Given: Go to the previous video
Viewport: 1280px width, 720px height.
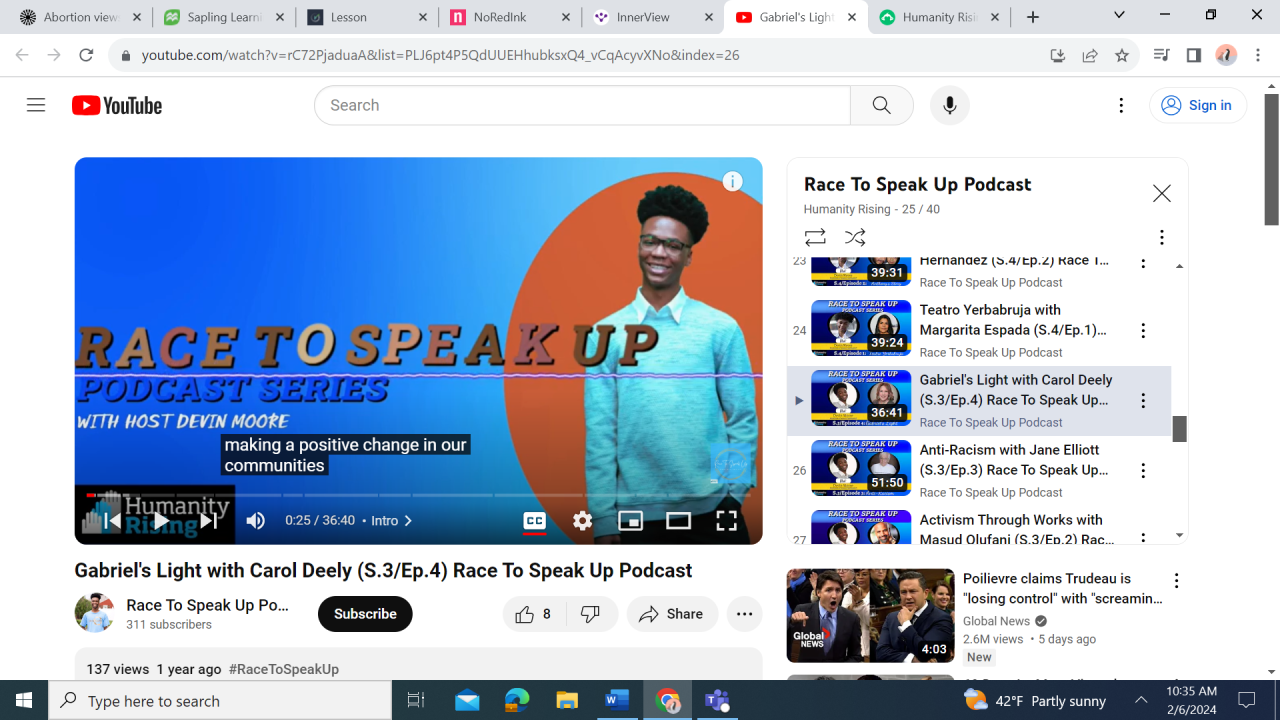Looking at the screenshot, I should [x=112, y=520].
